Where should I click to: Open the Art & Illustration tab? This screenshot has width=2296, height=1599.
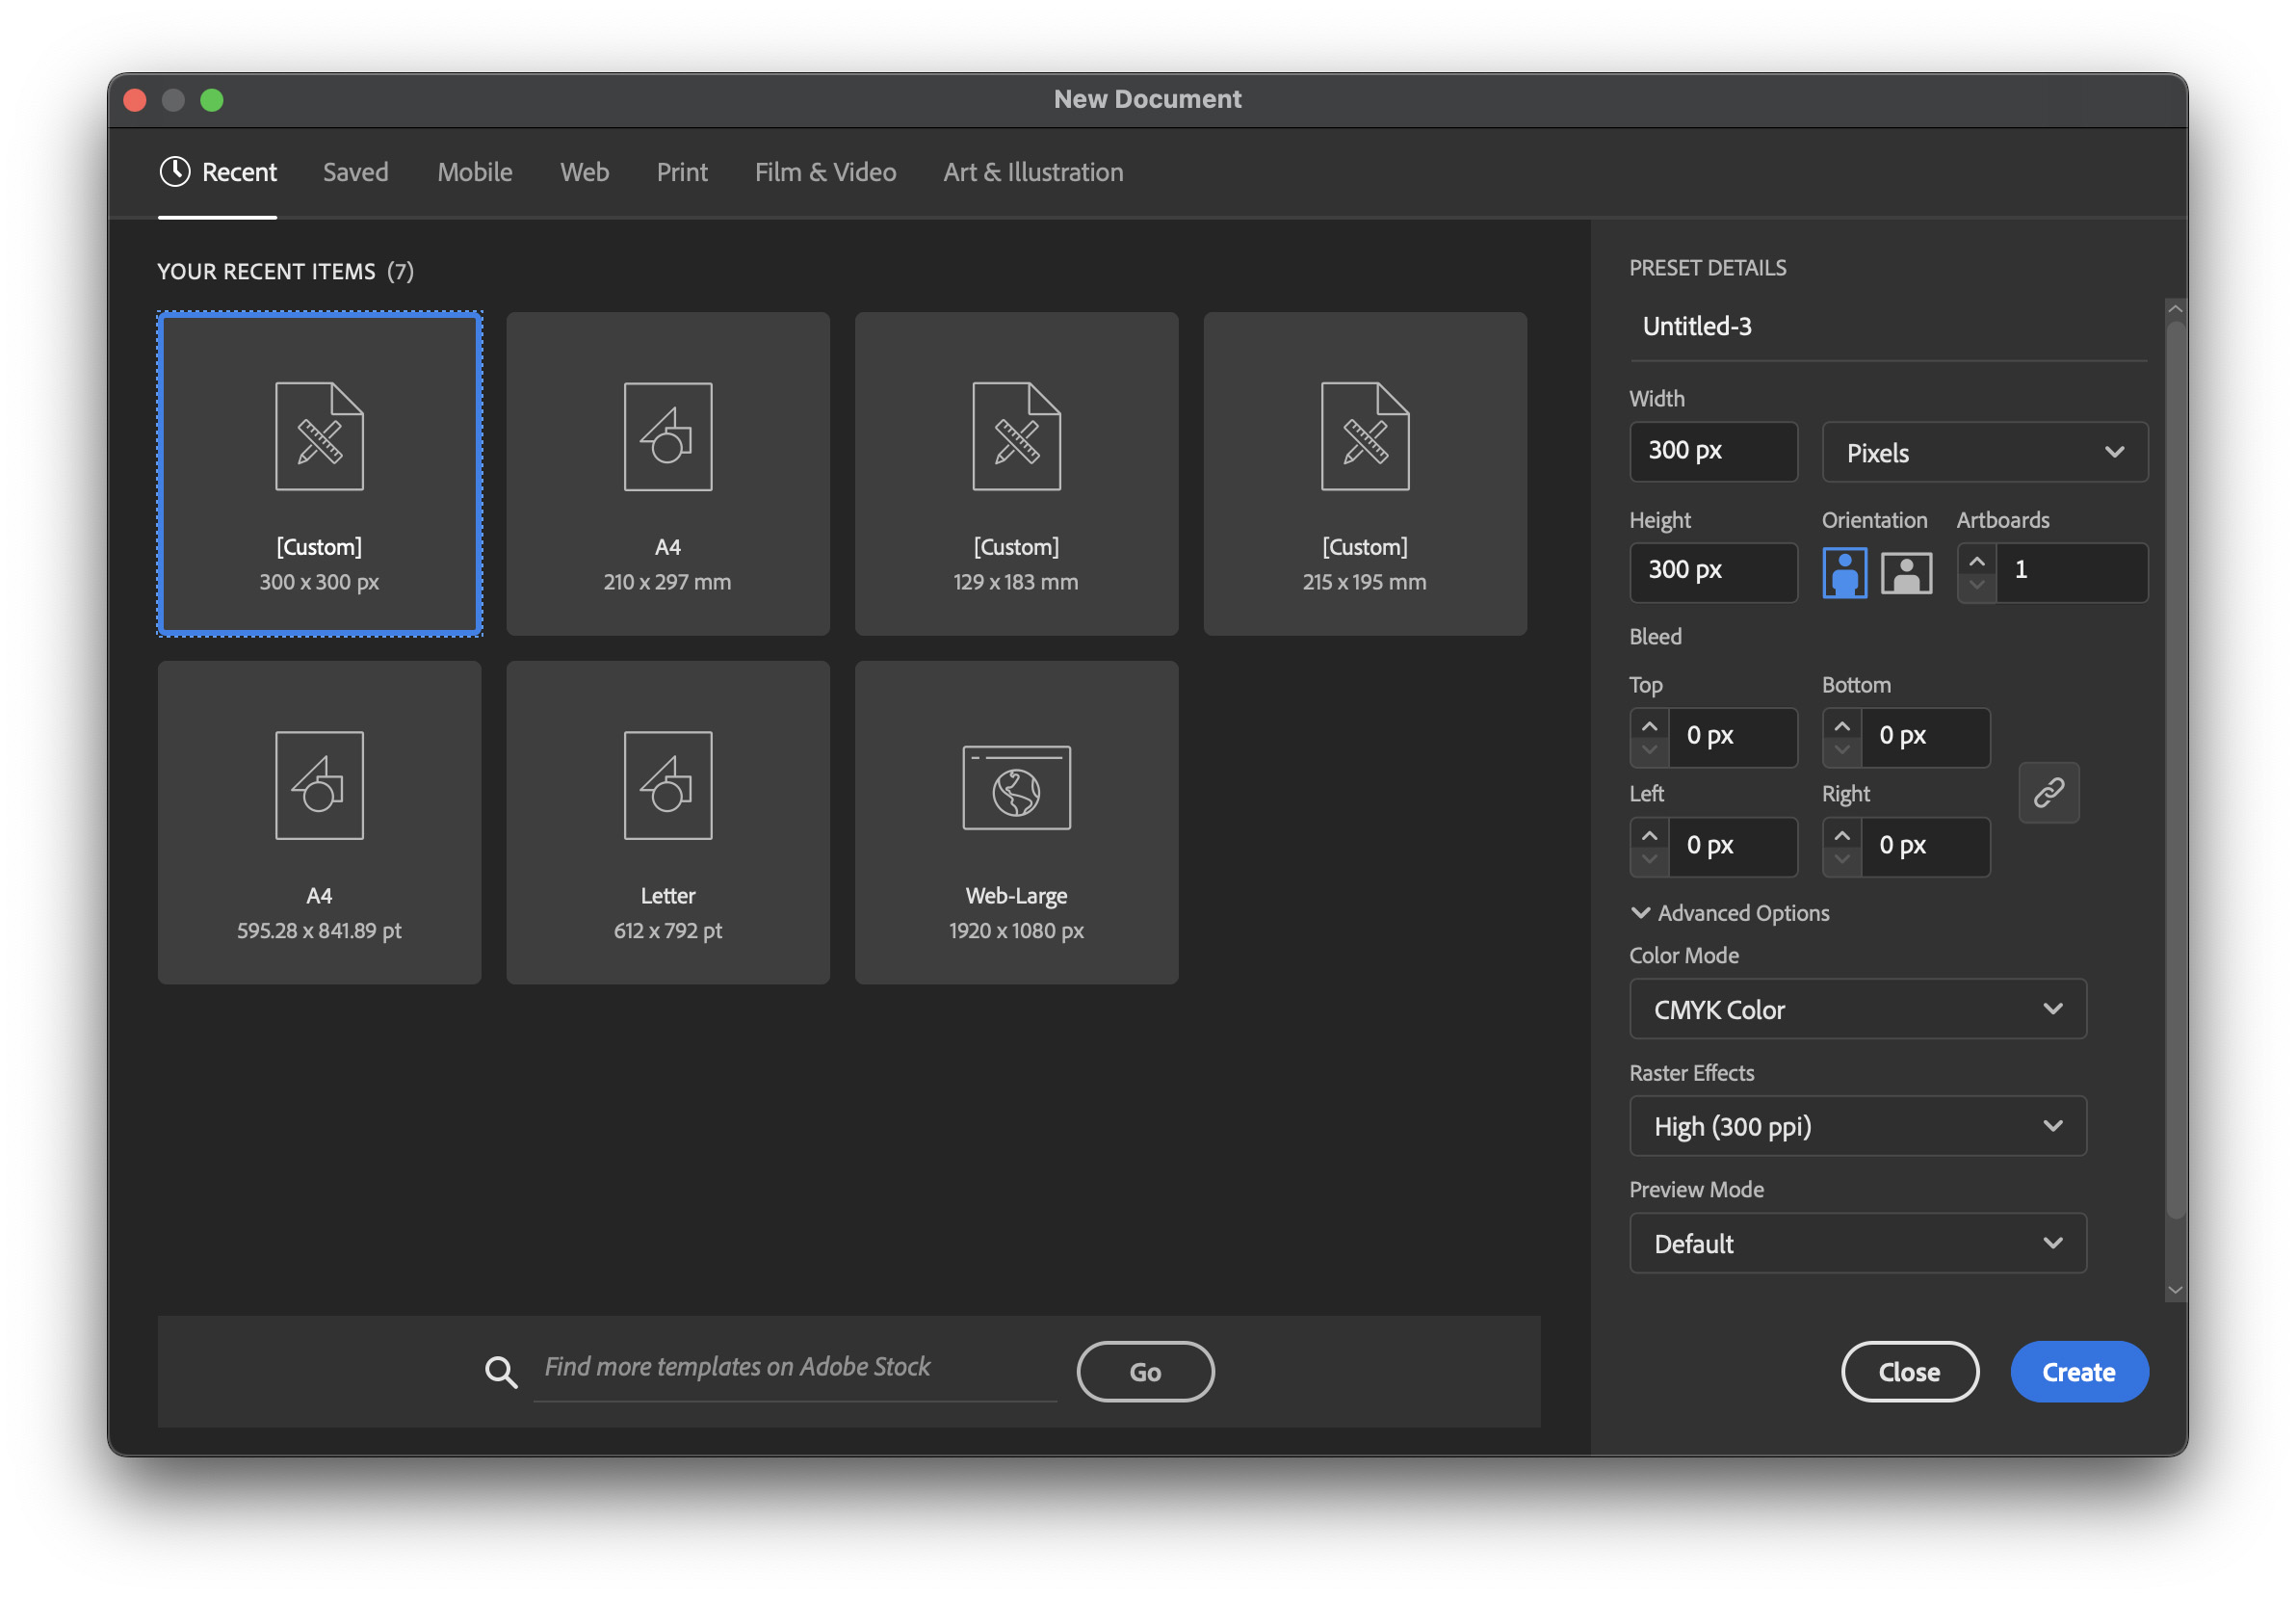(x=1033, y=172)
